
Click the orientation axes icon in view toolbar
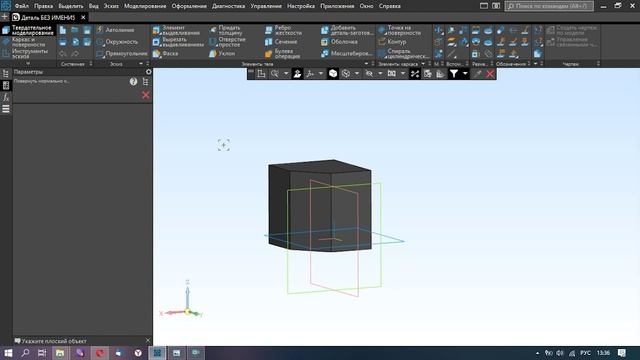click(310, 73)
